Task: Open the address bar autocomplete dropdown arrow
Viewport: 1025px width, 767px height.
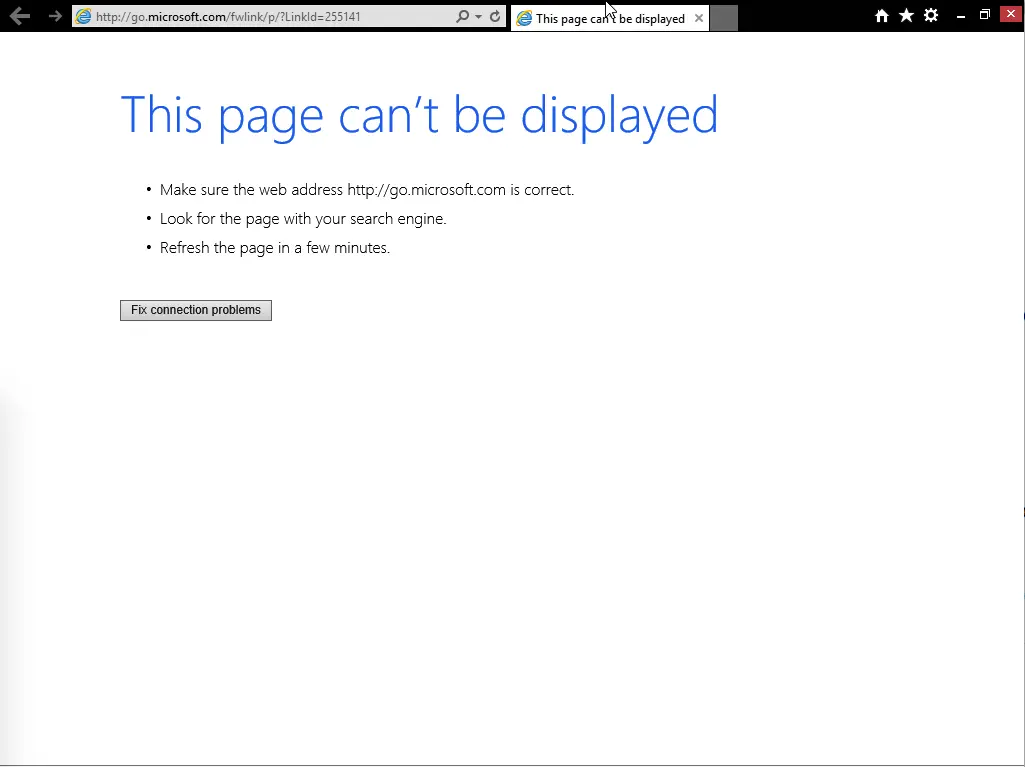Action: [x=479, y=17]
